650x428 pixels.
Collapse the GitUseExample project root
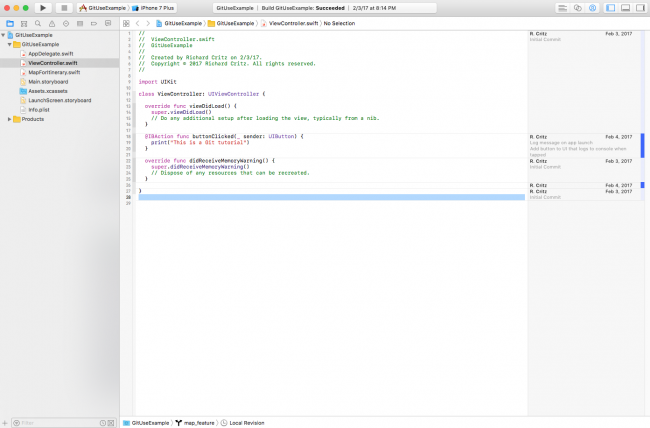click(x=3, y=35)
